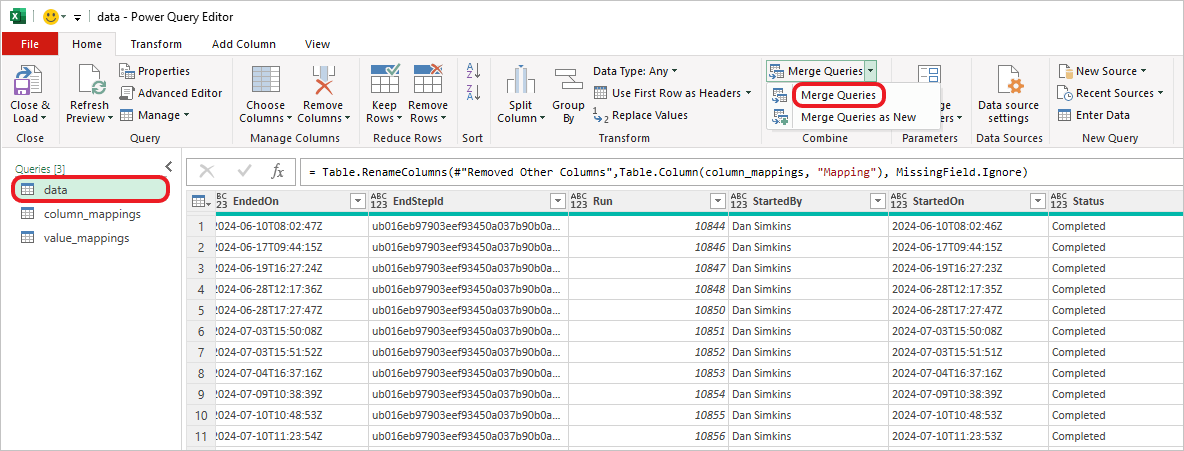Open the File tab
Viewport: 1184px width, 451px height.
29,44
